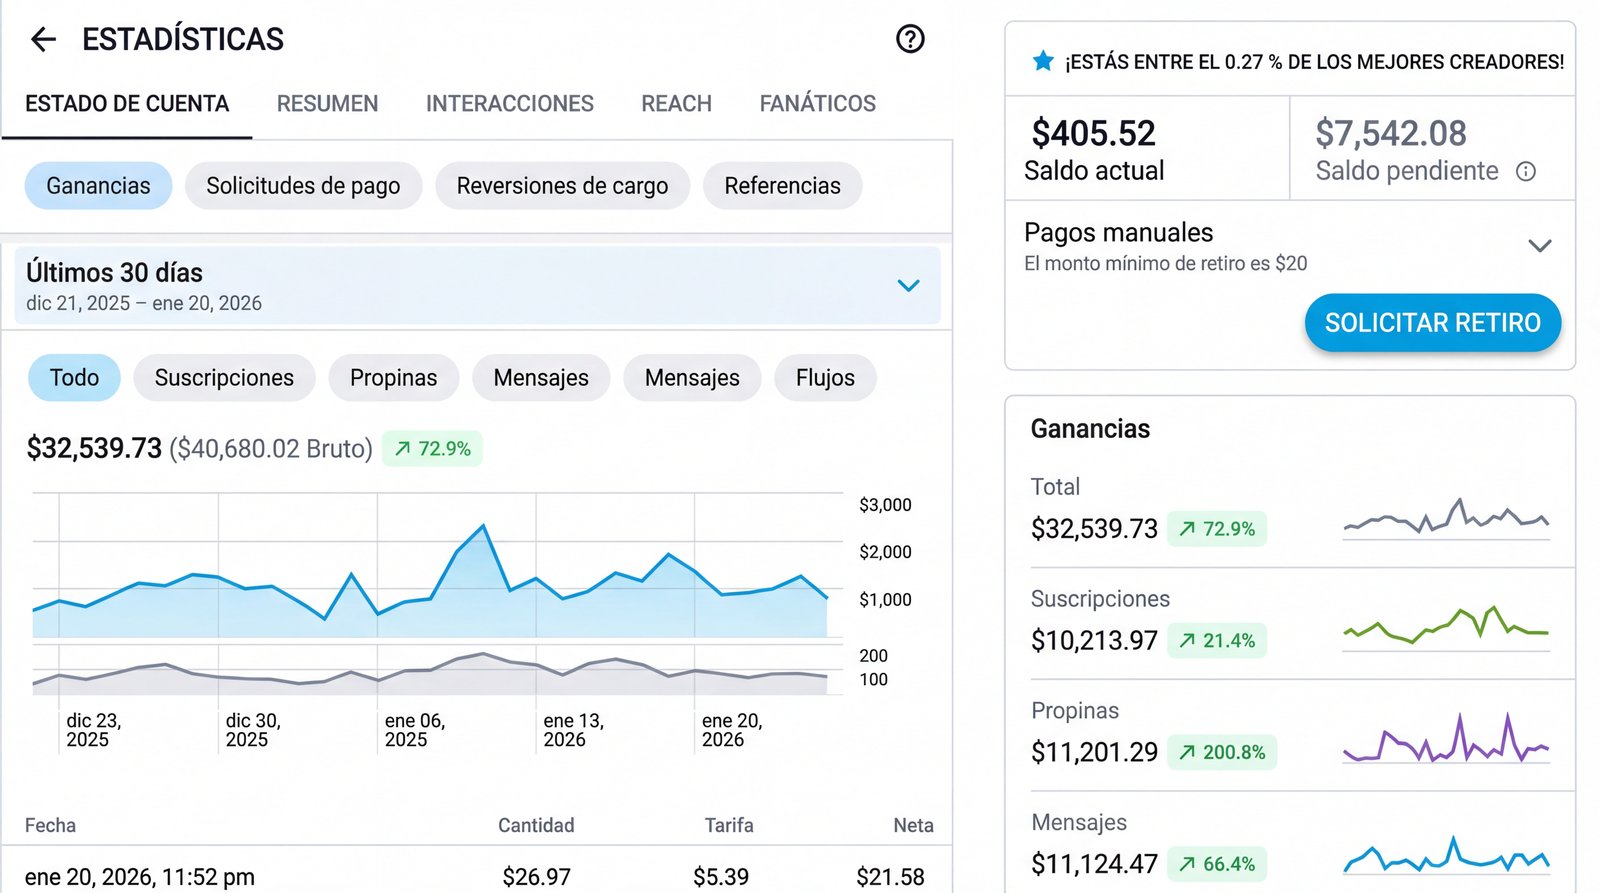Click the back arrow beside ESTADÍSTICAS
Viewport: 1600px width, 893px height.
coord(43,39)
